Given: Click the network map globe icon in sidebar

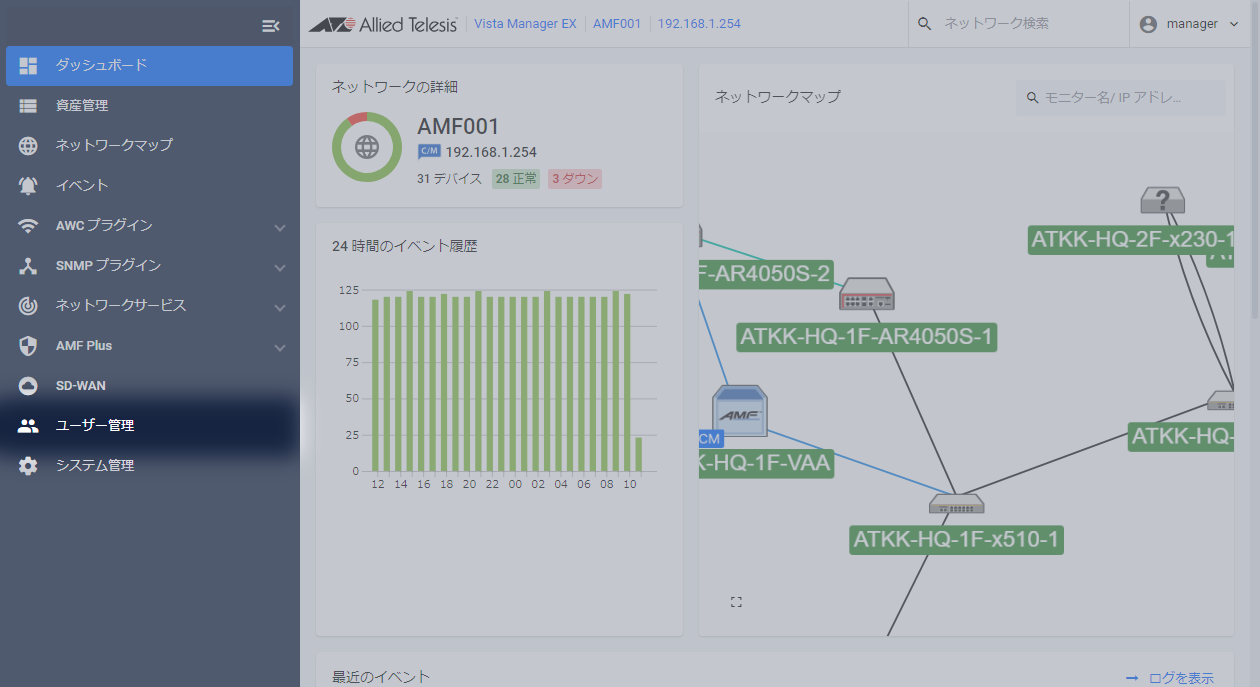Looking at the screenshot, I should [28, 145].
